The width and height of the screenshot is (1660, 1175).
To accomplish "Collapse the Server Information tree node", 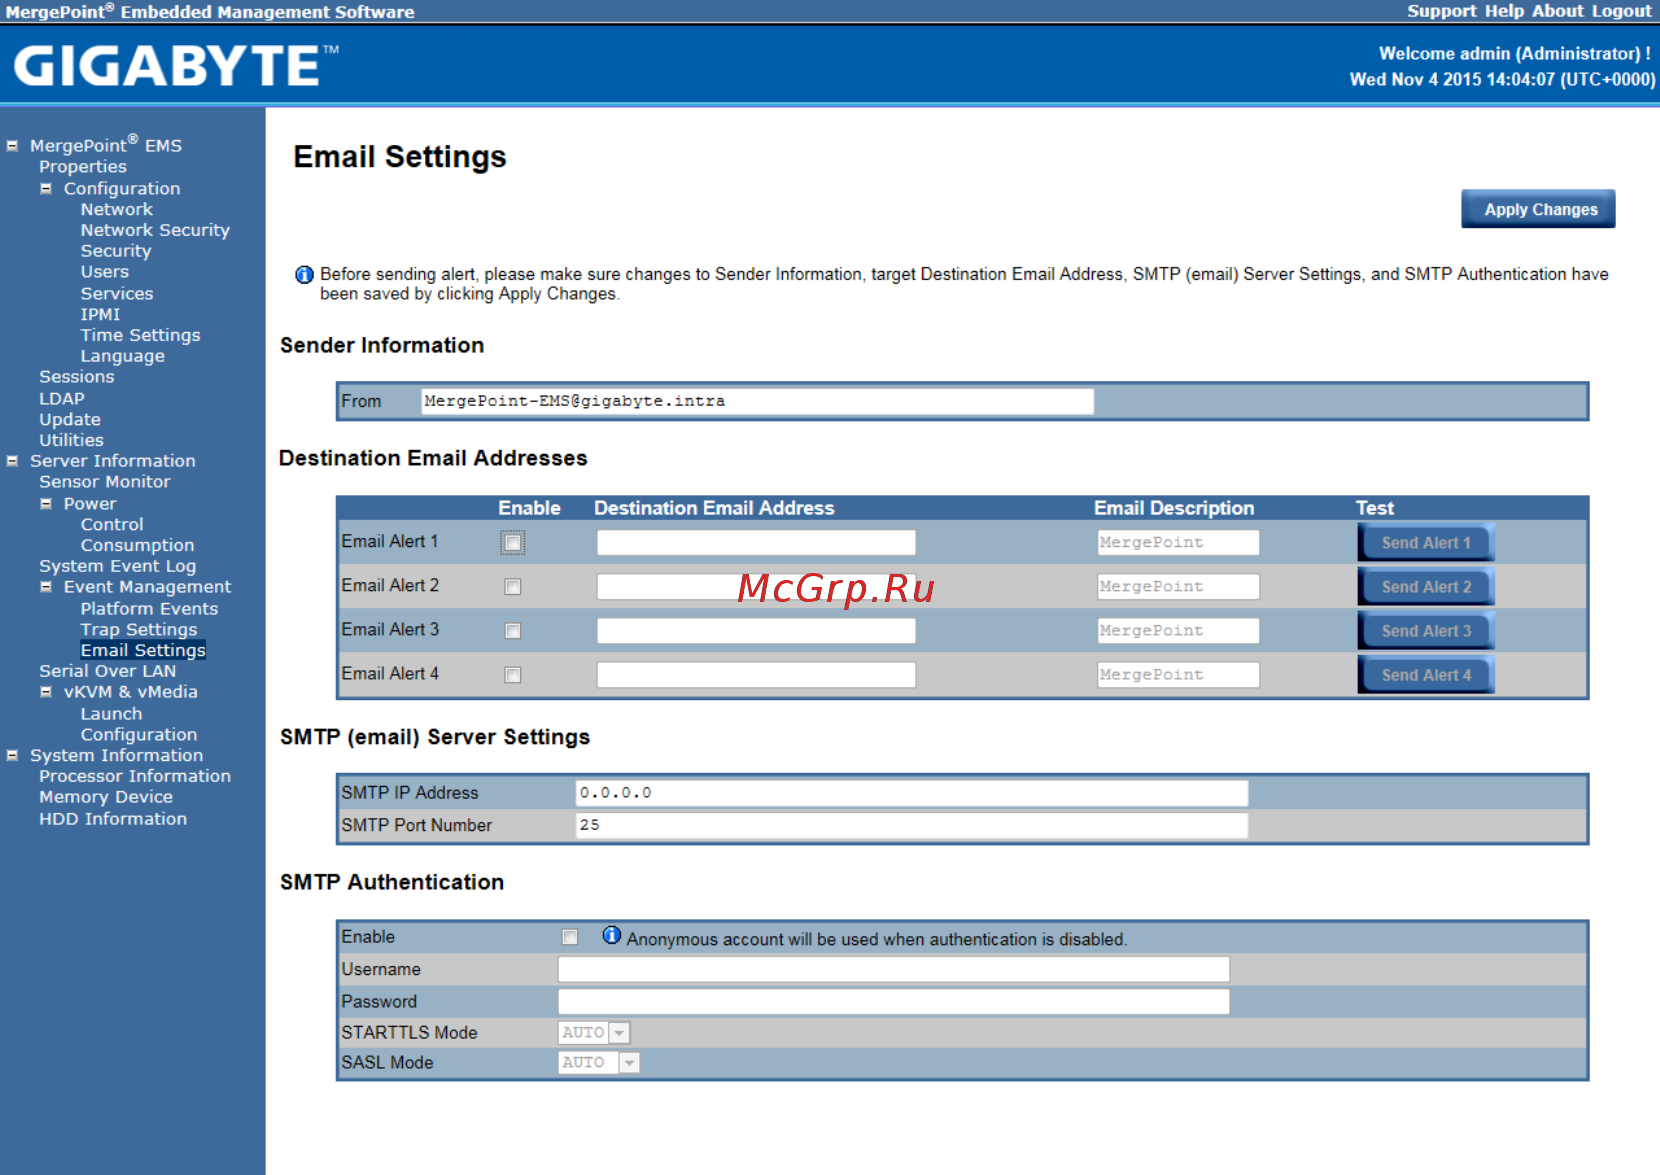I will [12, 461].
